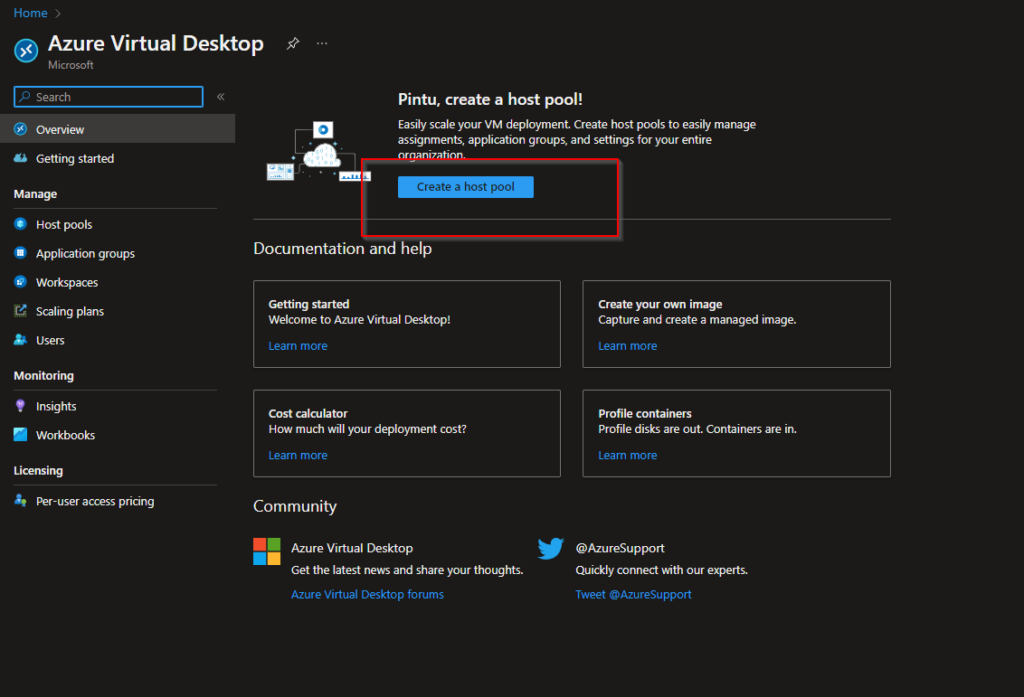This screenshot has height=697, width=1024.
Task: Open Per-user access pricing item
Action: coord(95,501)
